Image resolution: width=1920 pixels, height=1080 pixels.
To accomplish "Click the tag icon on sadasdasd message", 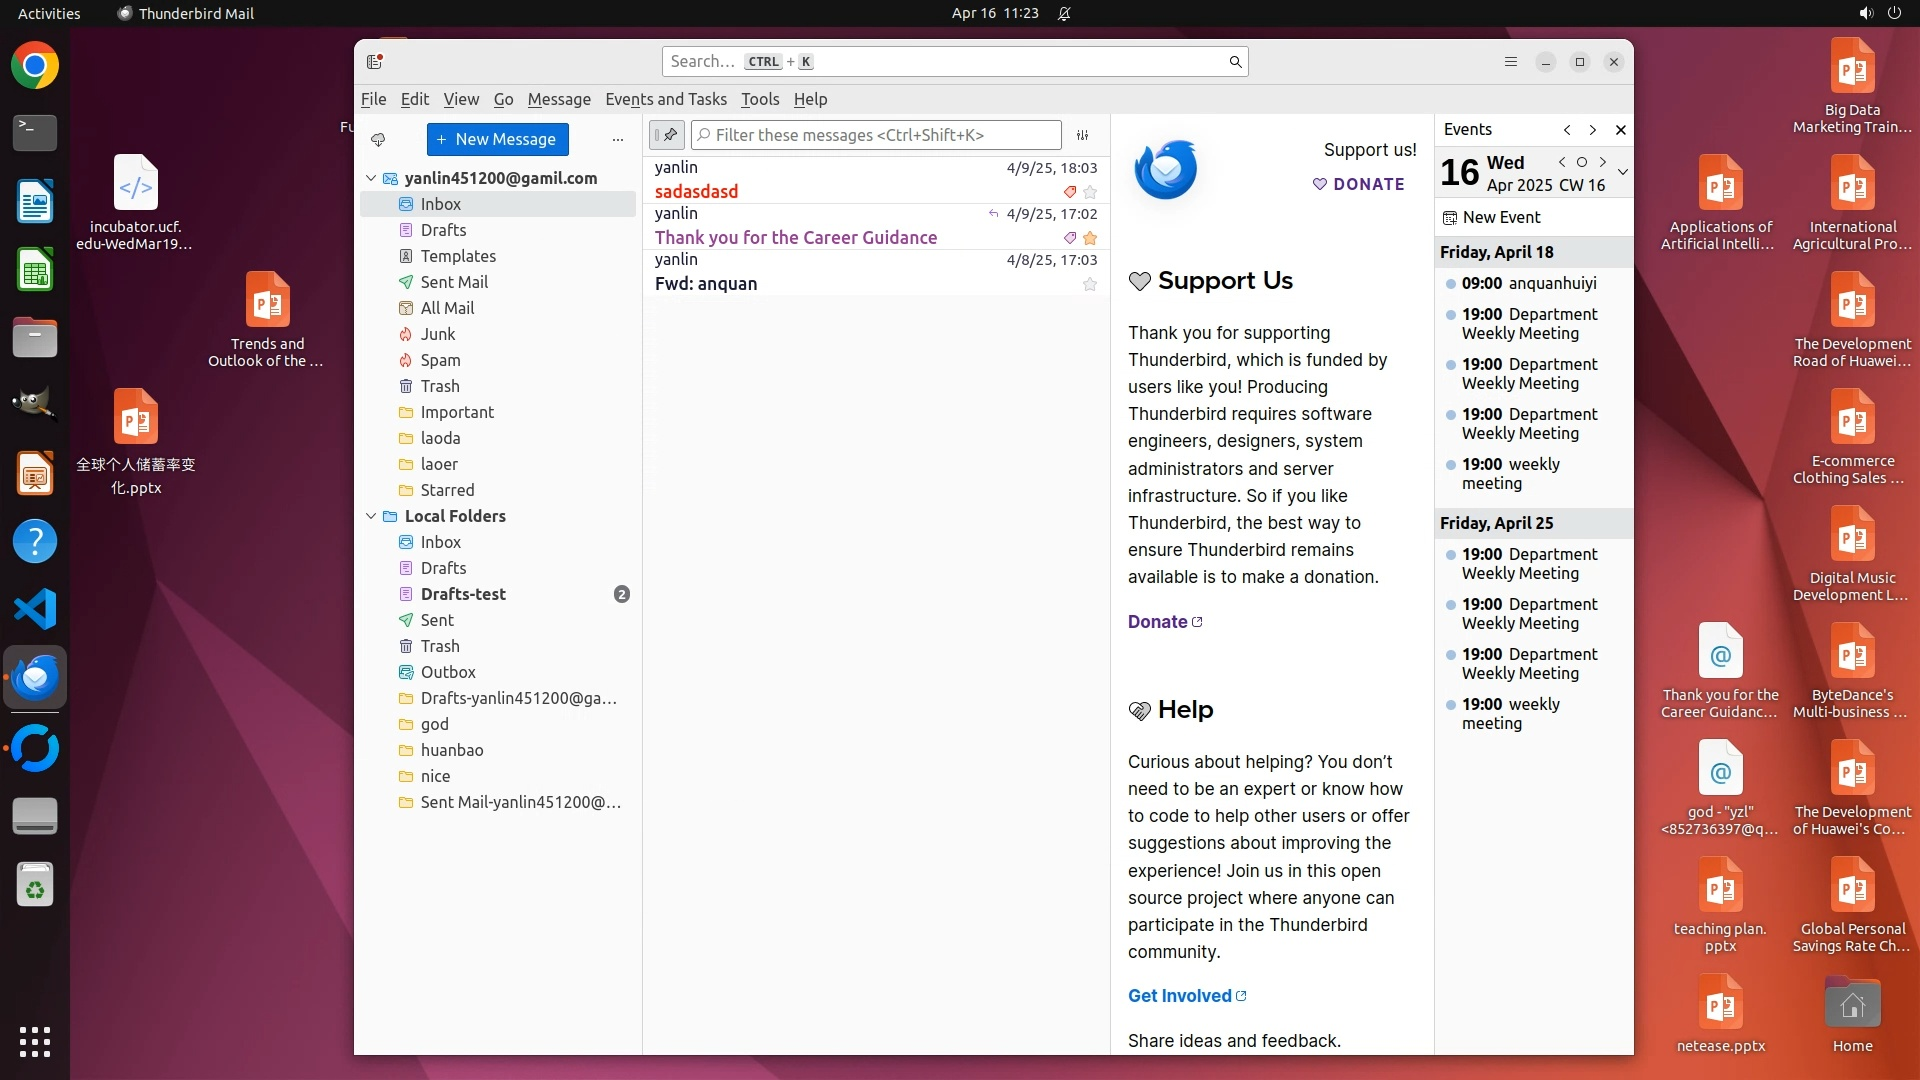I will point(1070,191).
